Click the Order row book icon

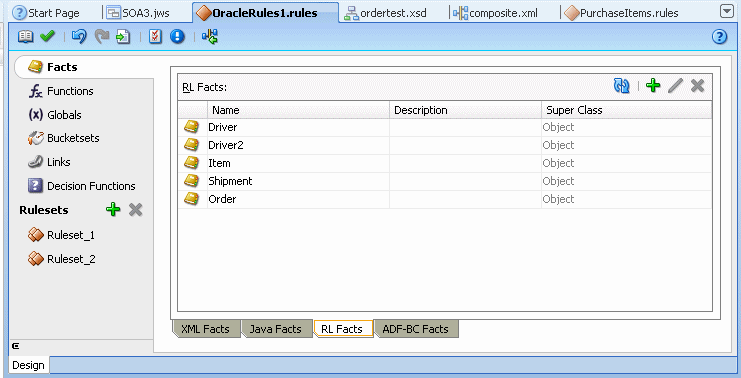(x=191, y=198)
